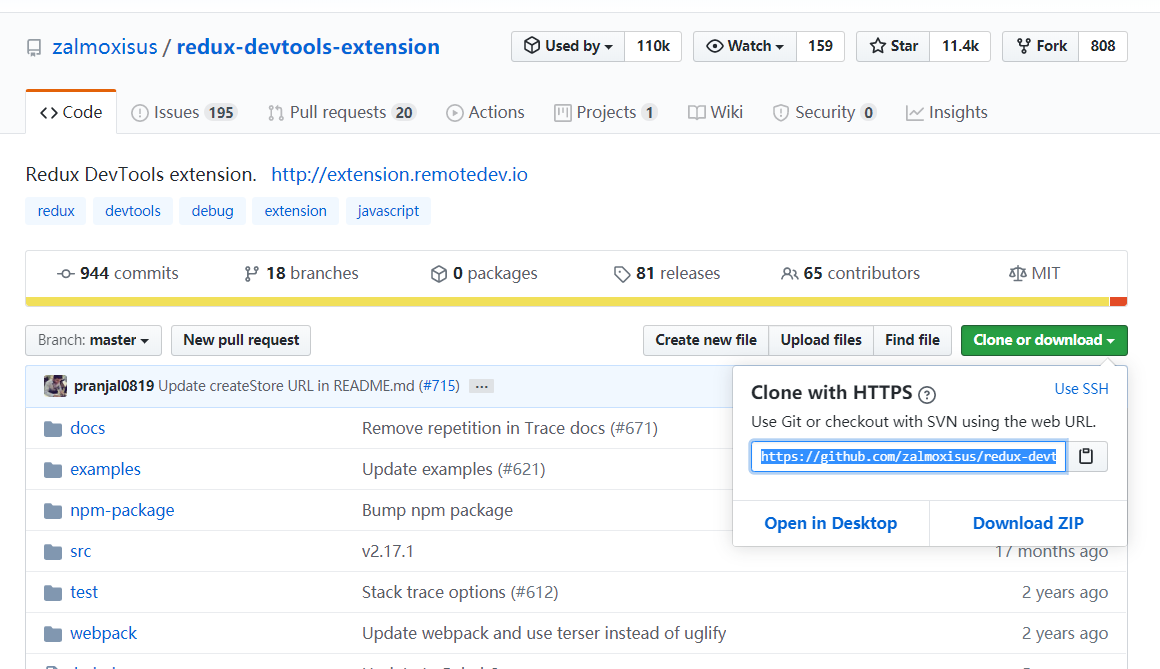Click pranjal0819's avatar thumbnail
The width and height of the screenshot is (1160, 669).
[x=56, y=386]
